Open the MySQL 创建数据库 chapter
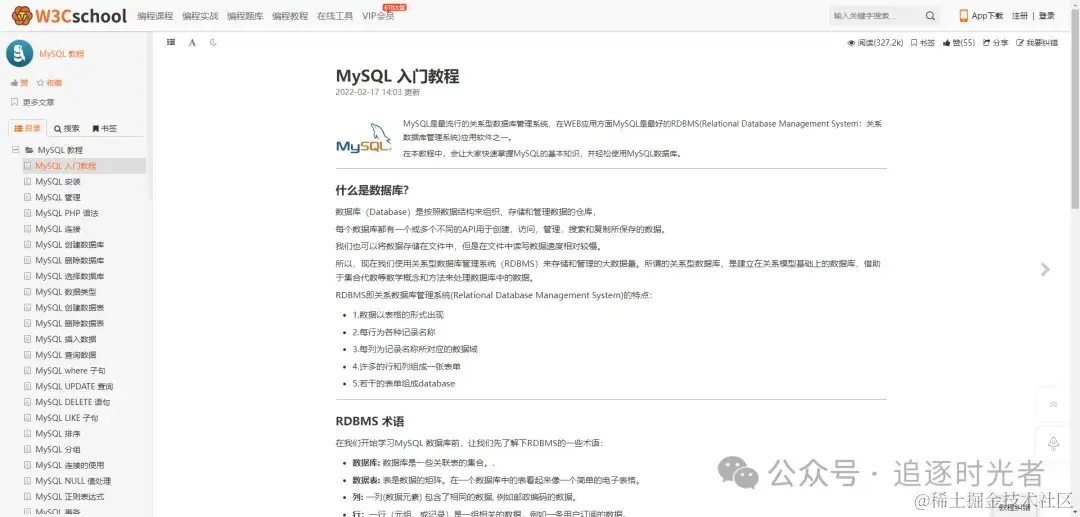Image resolution: width=1080 pixels, height=517 pixels. [70, 245]
